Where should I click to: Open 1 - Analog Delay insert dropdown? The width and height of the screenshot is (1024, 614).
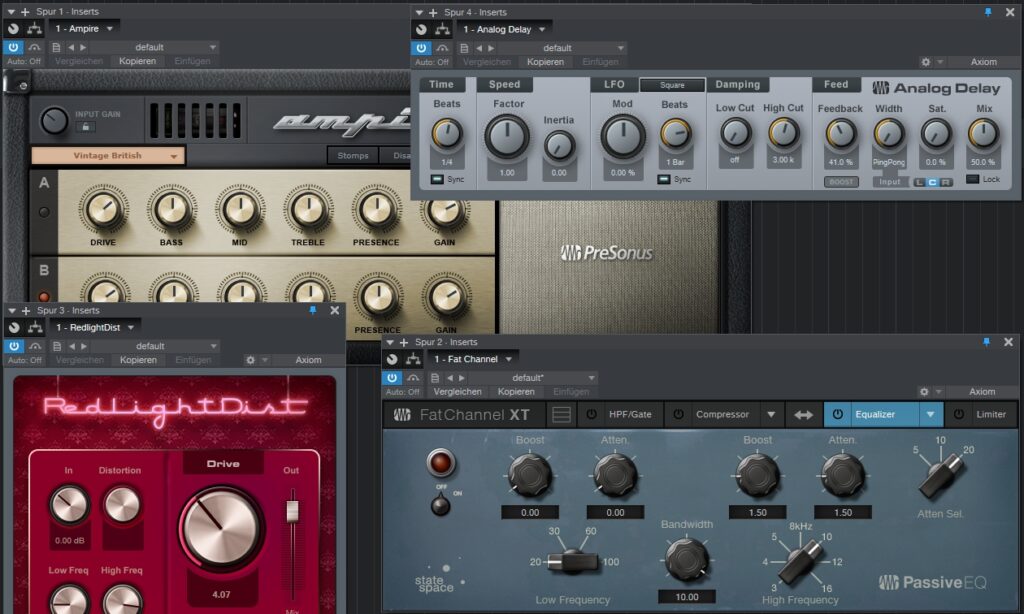(x=542, y=29)
